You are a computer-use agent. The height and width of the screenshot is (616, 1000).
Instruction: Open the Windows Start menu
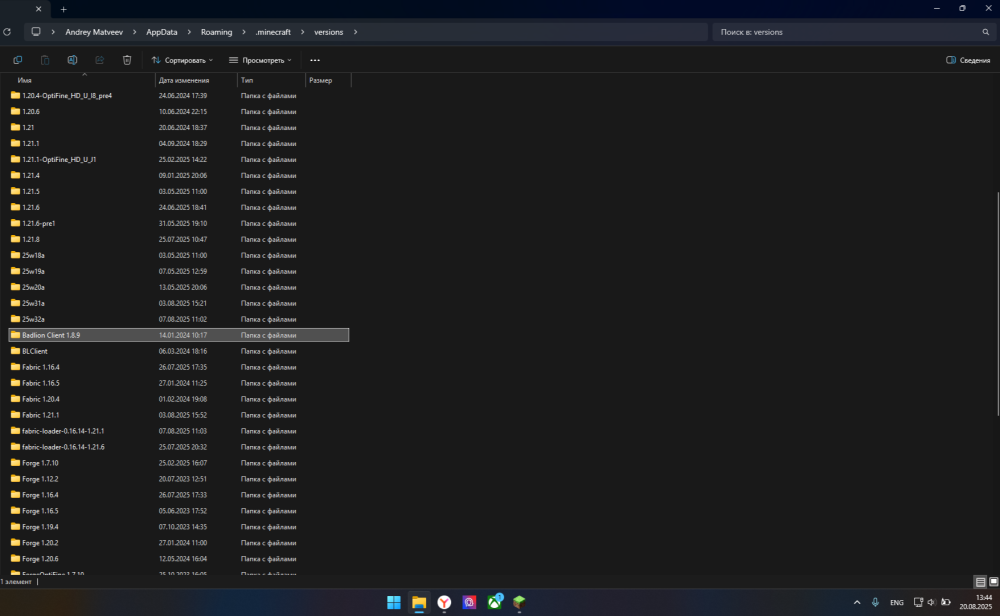tap(393, 602)
